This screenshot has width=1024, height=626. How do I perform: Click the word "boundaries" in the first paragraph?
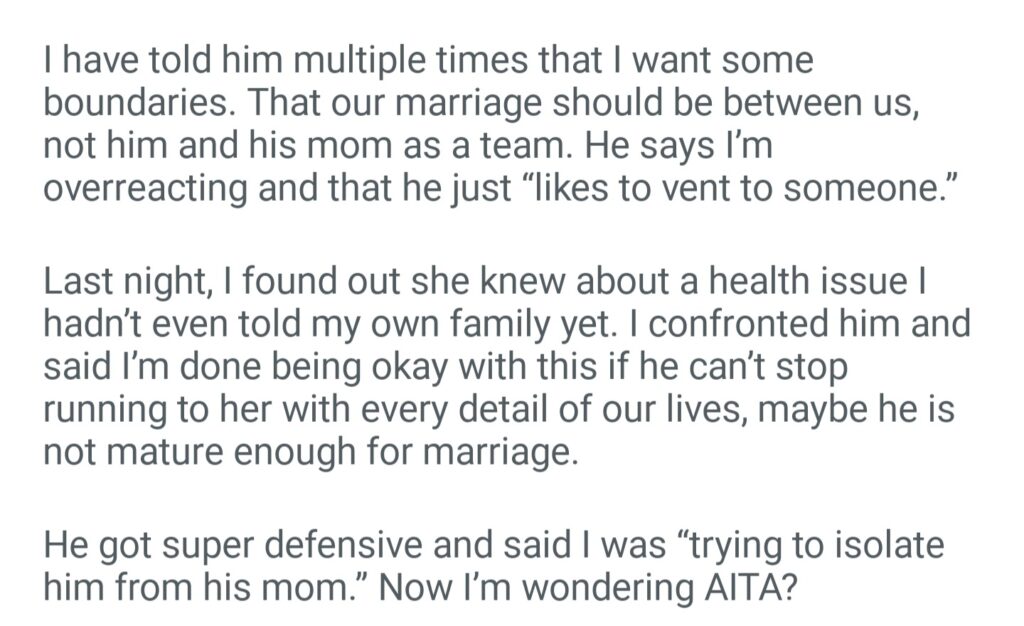(x=124, y=103)
